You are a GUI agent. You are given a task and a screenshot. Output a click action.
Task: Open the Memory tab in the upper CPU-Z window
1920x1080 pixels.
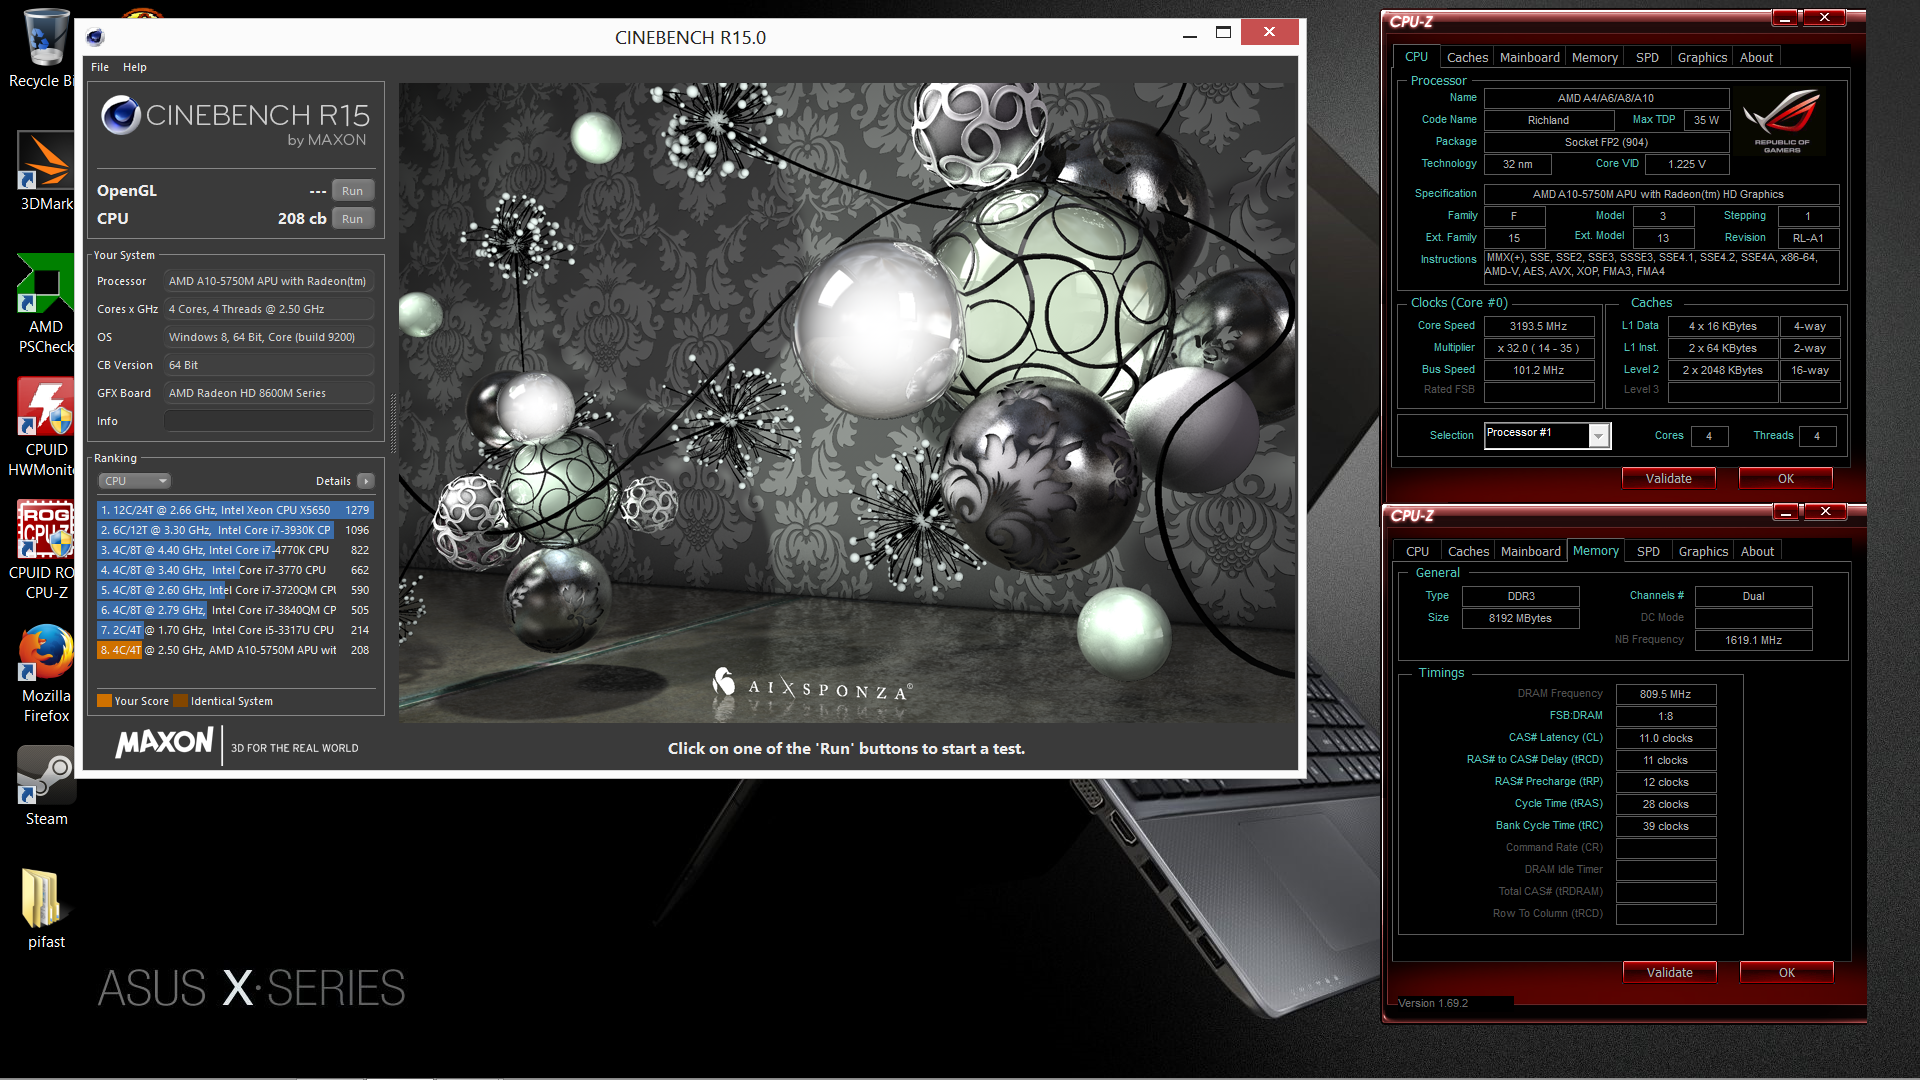(x=1594, y=58)
